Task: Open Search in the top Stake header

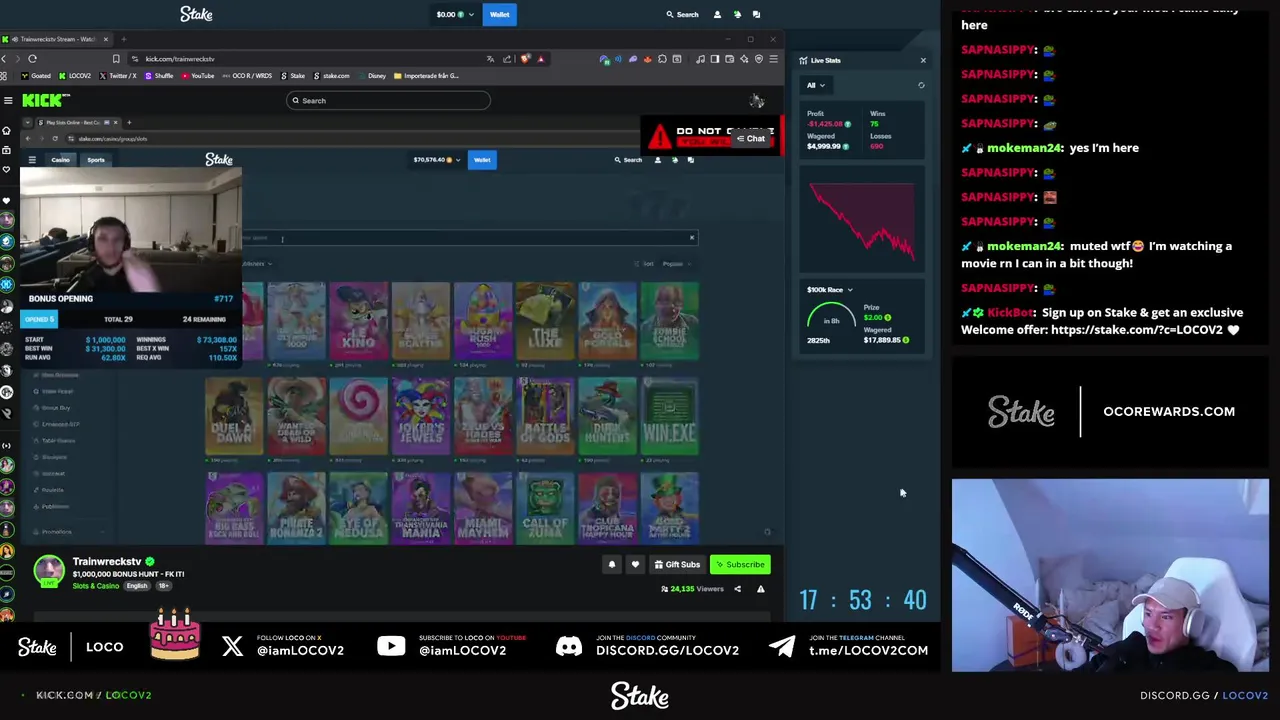Action: pyautogui.click(x=682, y=14)
